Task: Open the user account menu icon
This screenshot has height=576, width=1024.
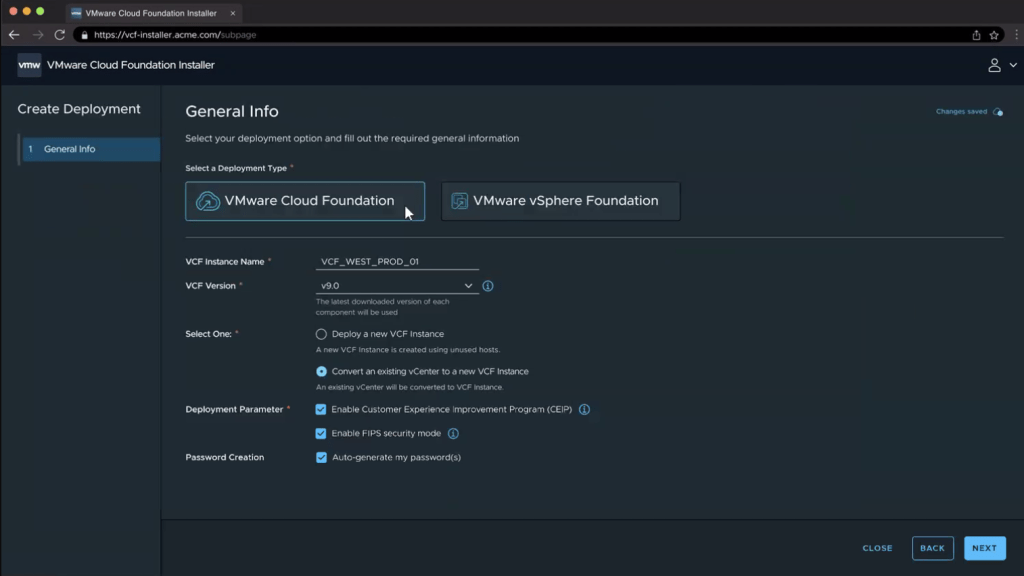Action: 994,65
